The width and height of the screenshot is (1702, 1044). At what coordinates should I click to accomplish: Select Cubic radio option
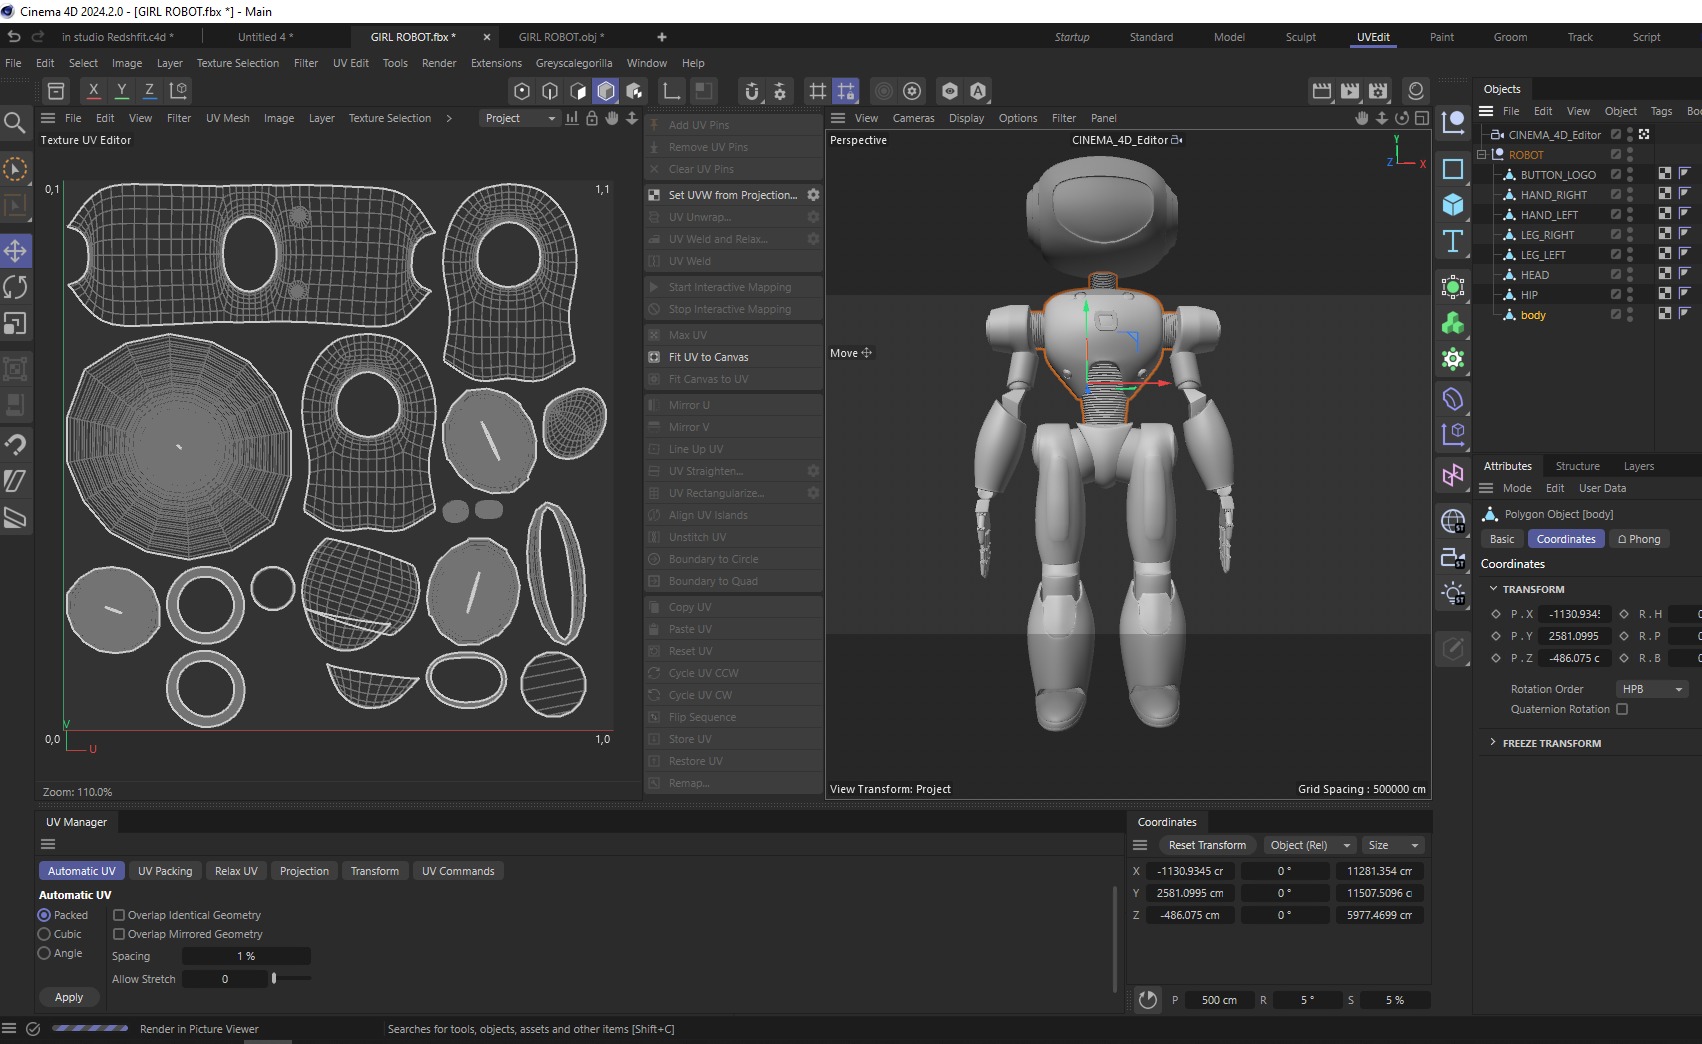click(x=44, y=934)
